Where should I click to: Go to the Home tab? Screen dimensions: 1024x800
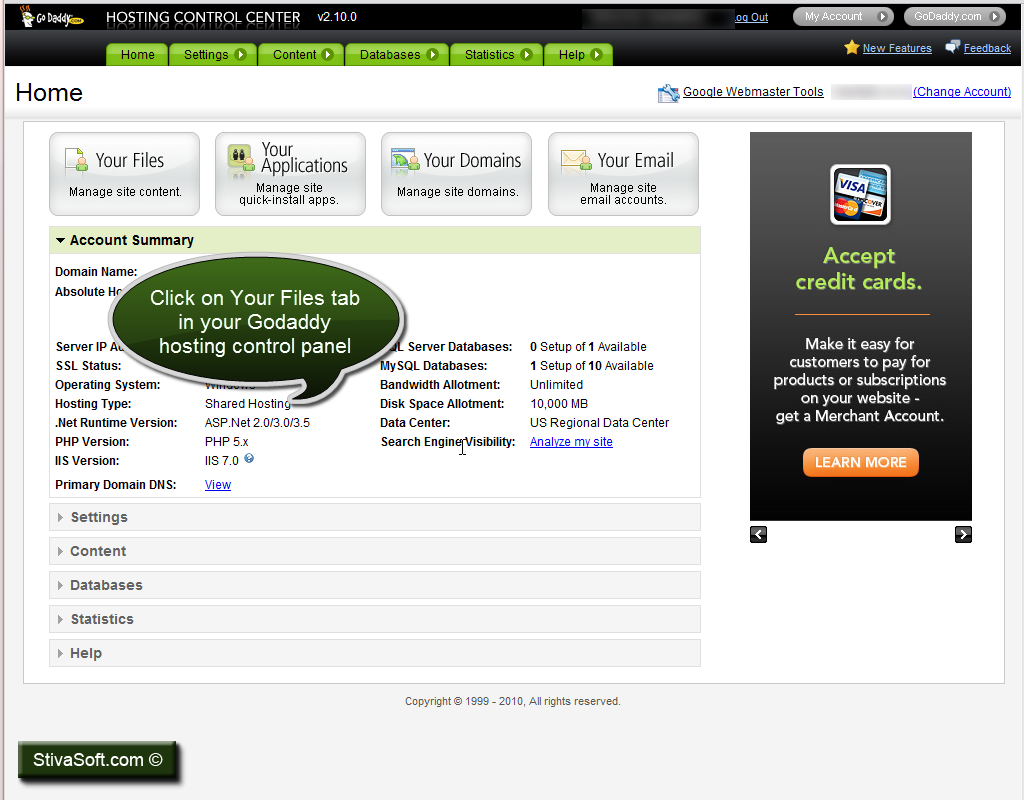pos(137,55)
